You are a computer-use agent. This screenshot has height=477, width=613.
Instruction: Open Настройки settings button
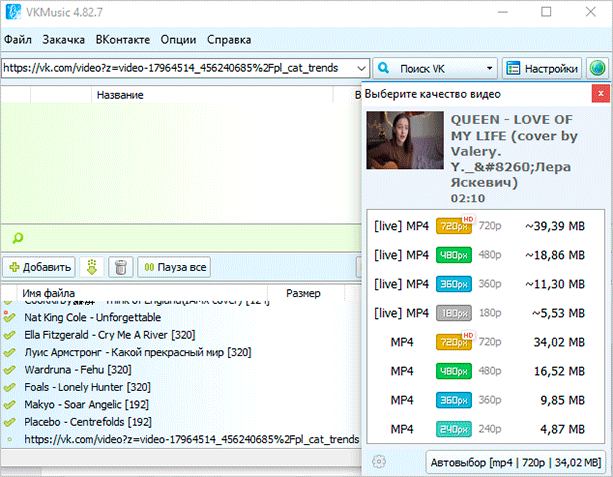click(x=542, y=68)
